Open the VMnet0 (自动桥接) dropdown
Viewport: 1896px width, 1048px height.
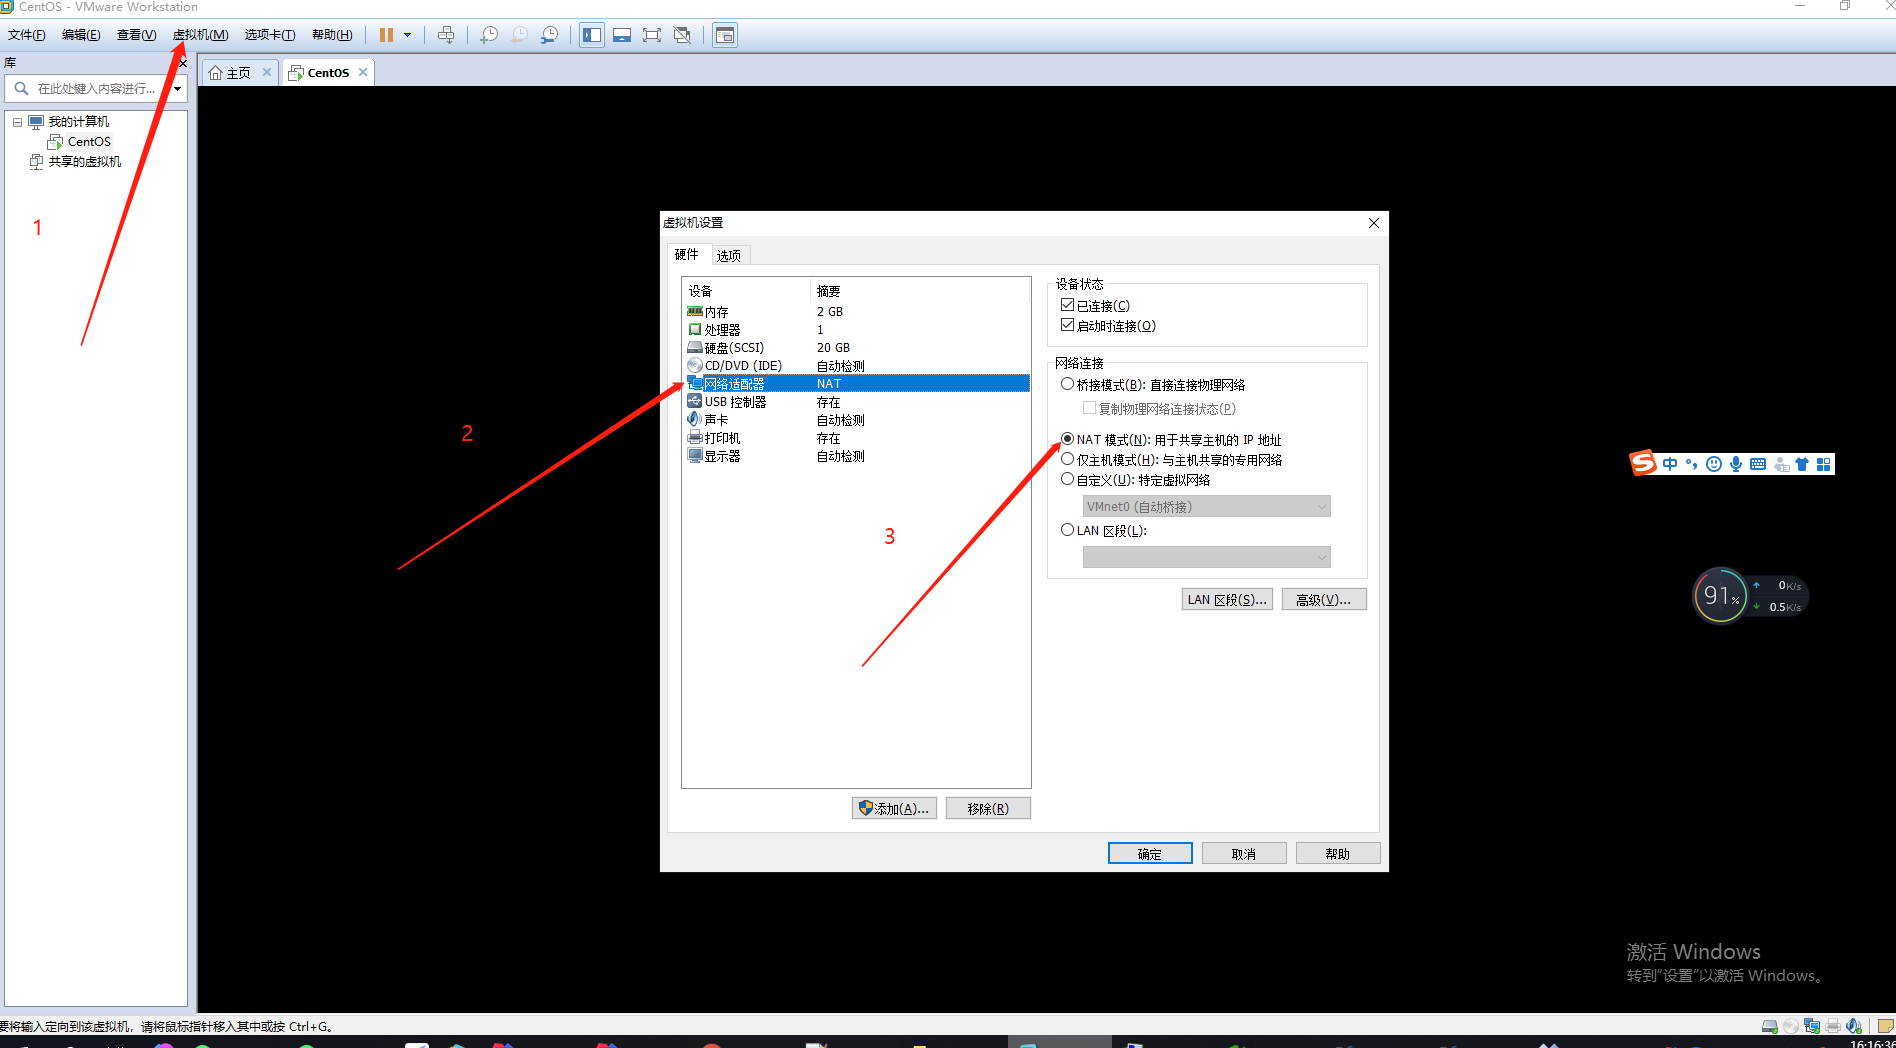(1206, 507)
